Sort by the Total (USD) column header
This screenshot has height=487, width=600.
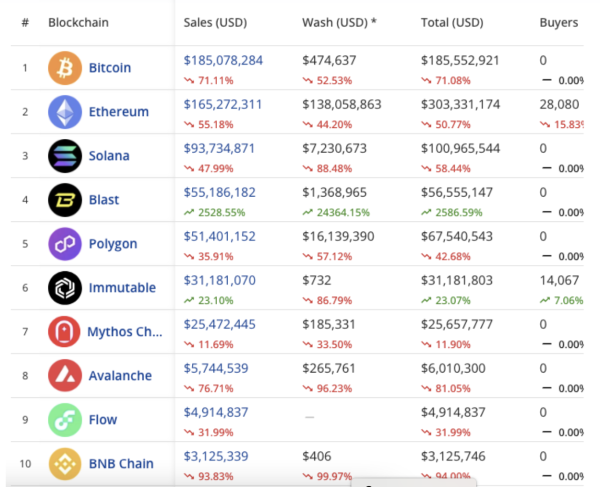point(452,23)
